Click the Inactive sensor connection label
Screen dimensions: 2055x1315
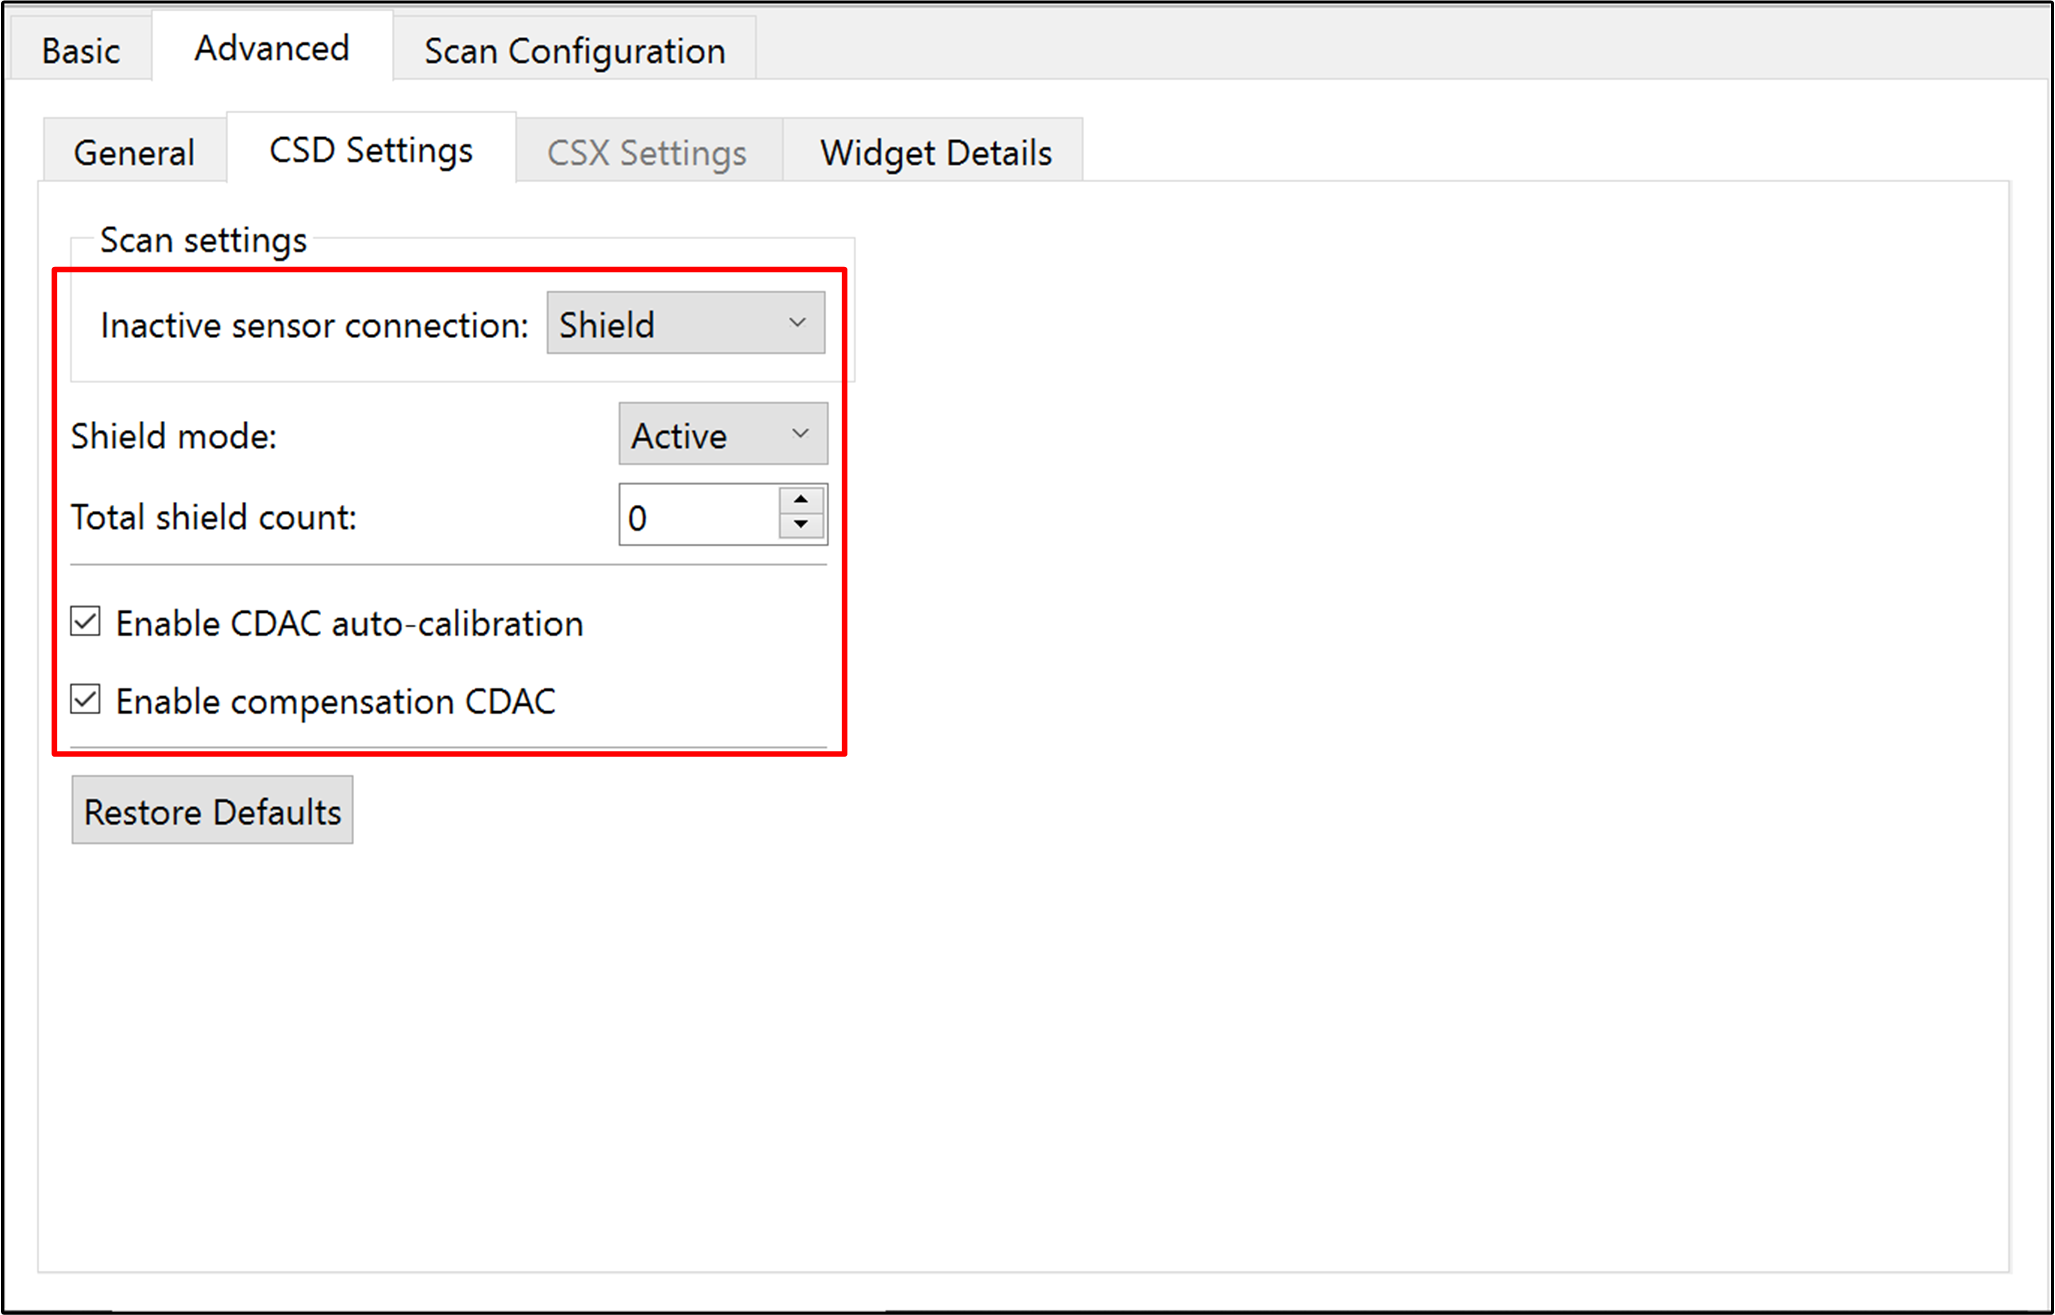point(314,325)
